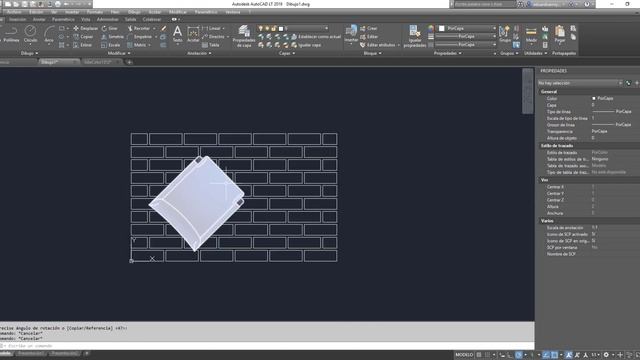This screenshot has width=640, height=360.
Task: Activate the Matriz (array) tool
Action: coord(137,45)
